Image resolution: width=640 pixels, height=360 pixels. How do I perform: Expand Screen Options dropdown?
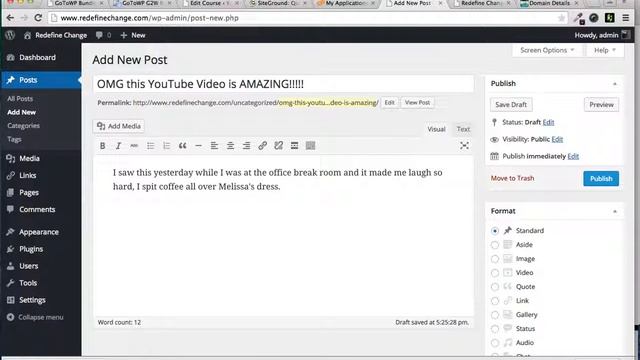547,50
